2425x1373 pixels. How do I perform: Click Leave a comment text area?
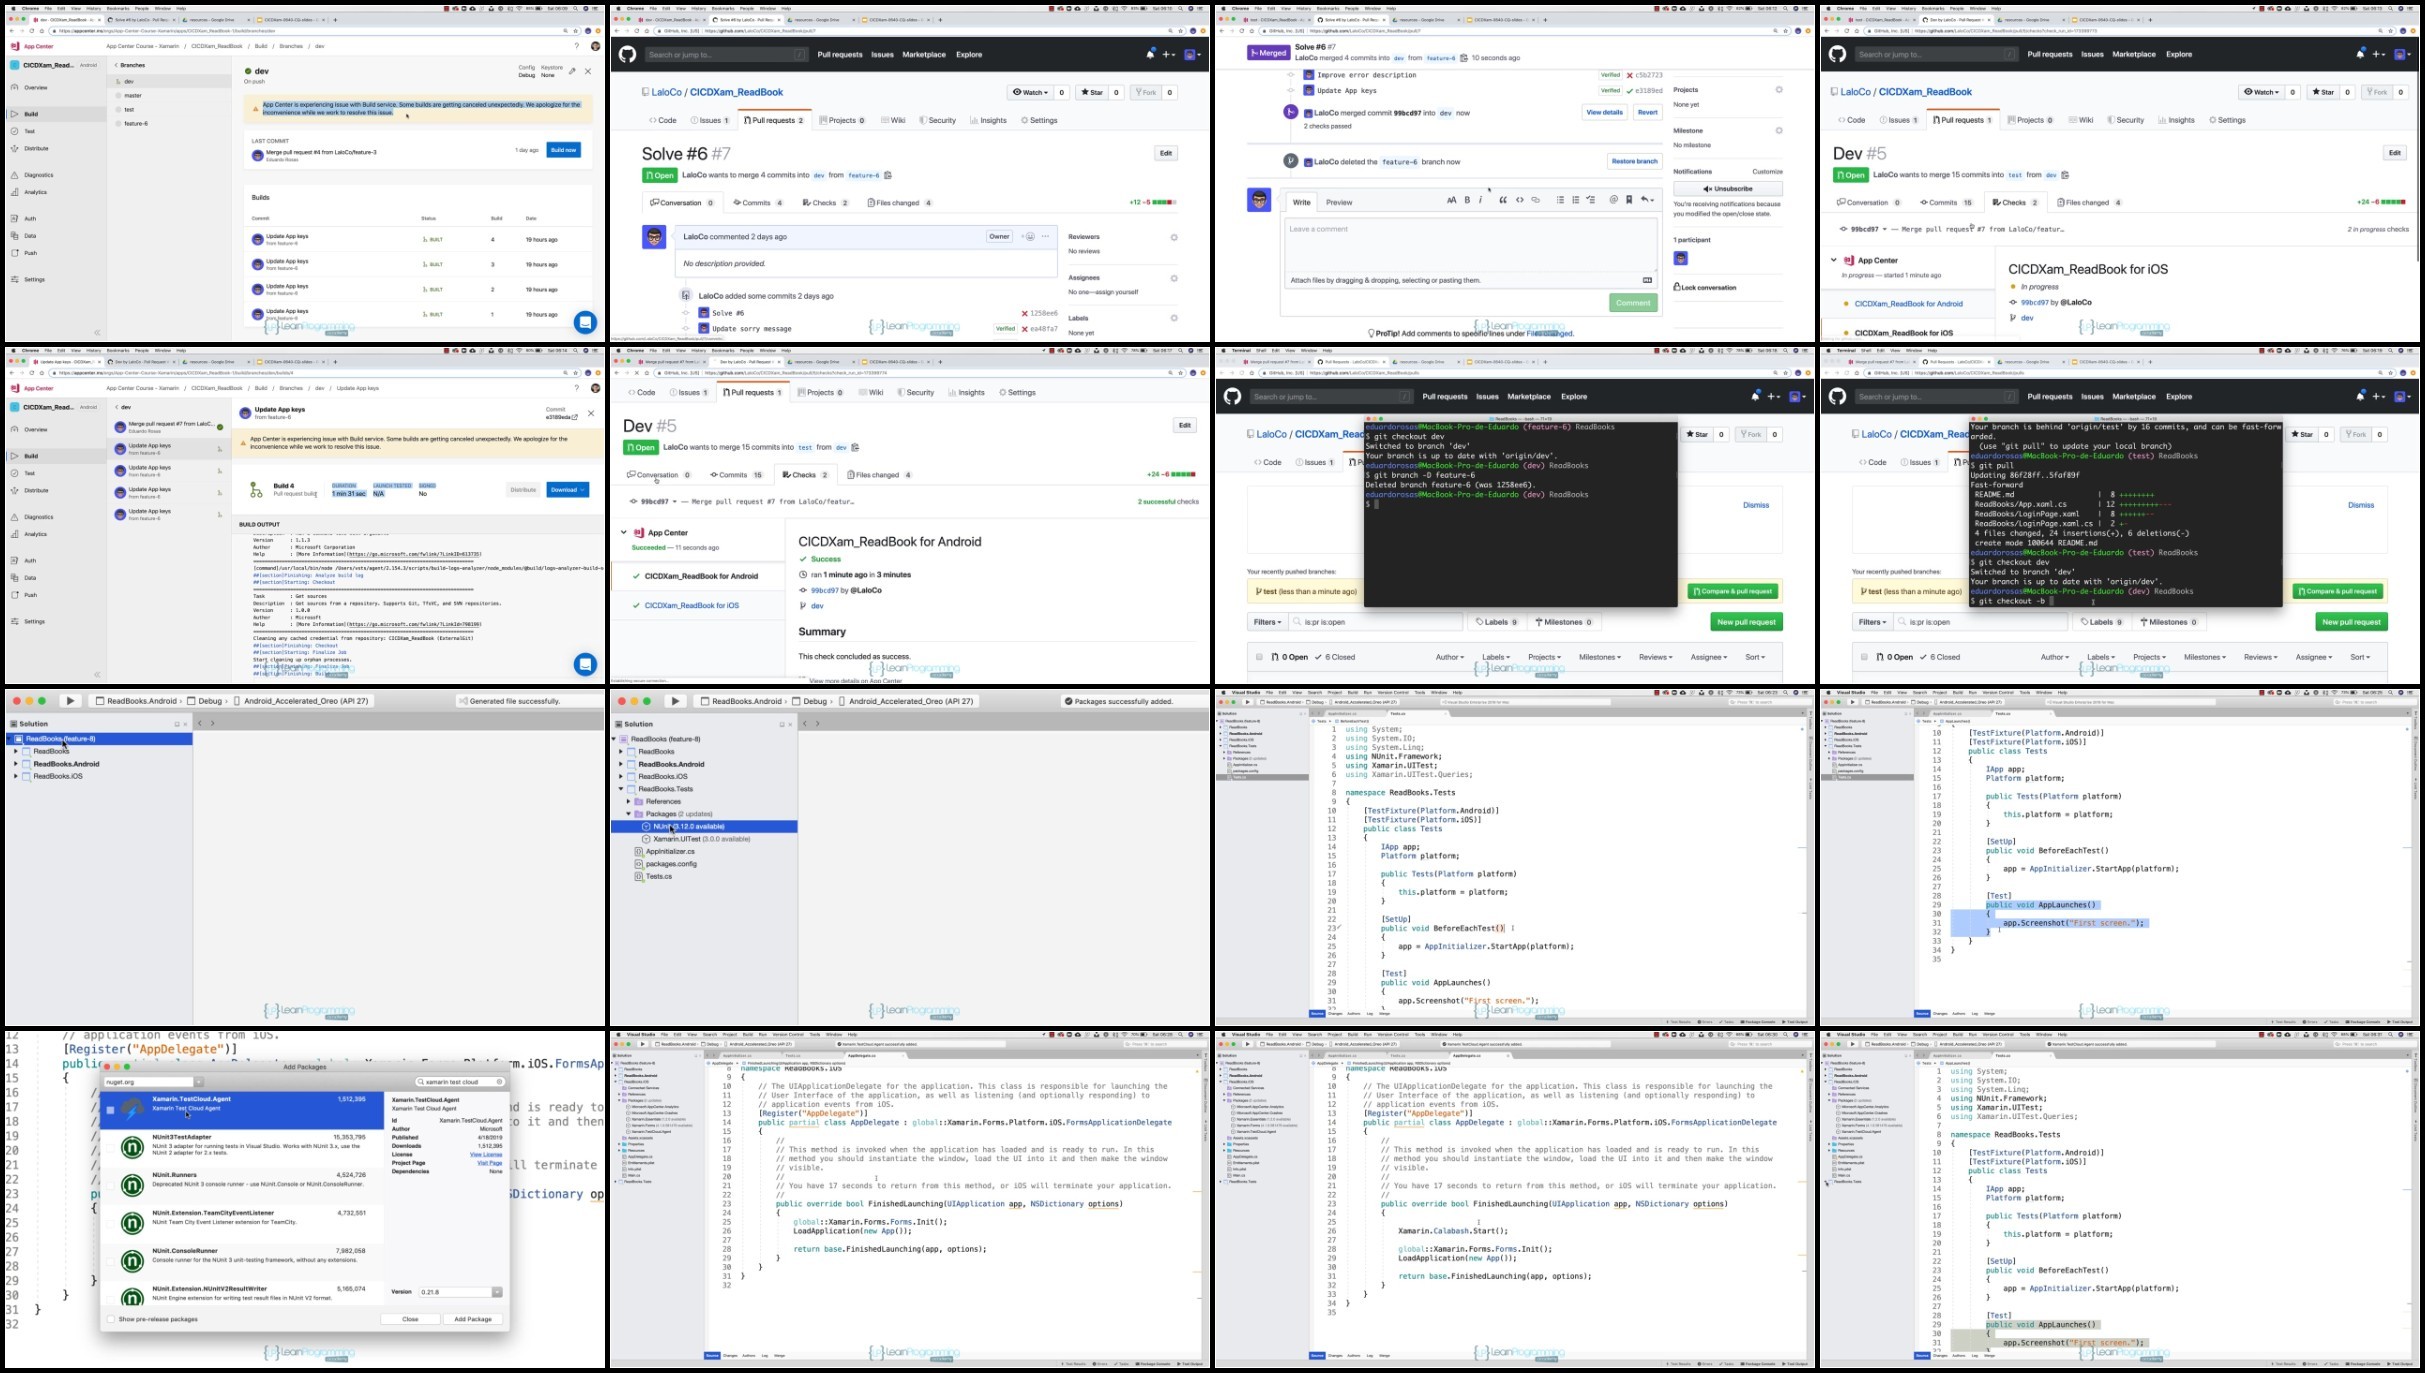point(1470,246)
